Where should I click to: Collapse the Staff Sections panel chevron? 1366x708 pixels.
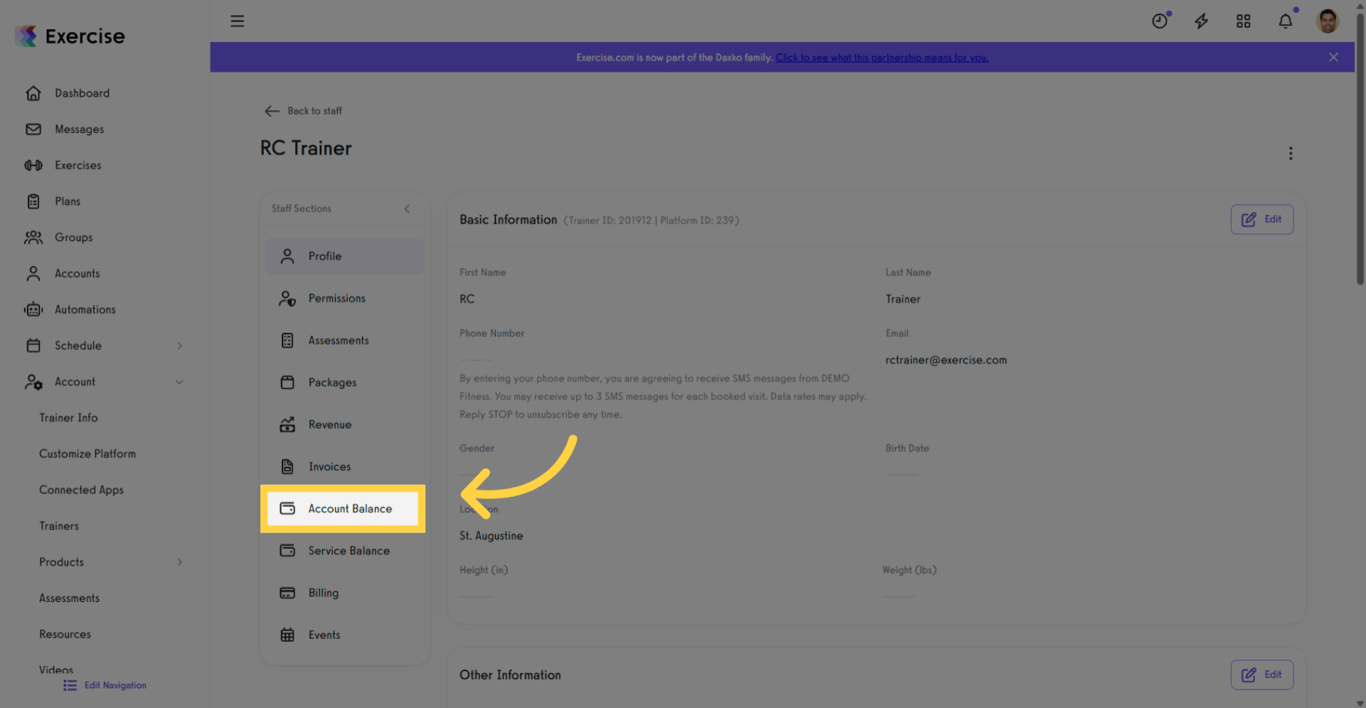click(406, 209)
